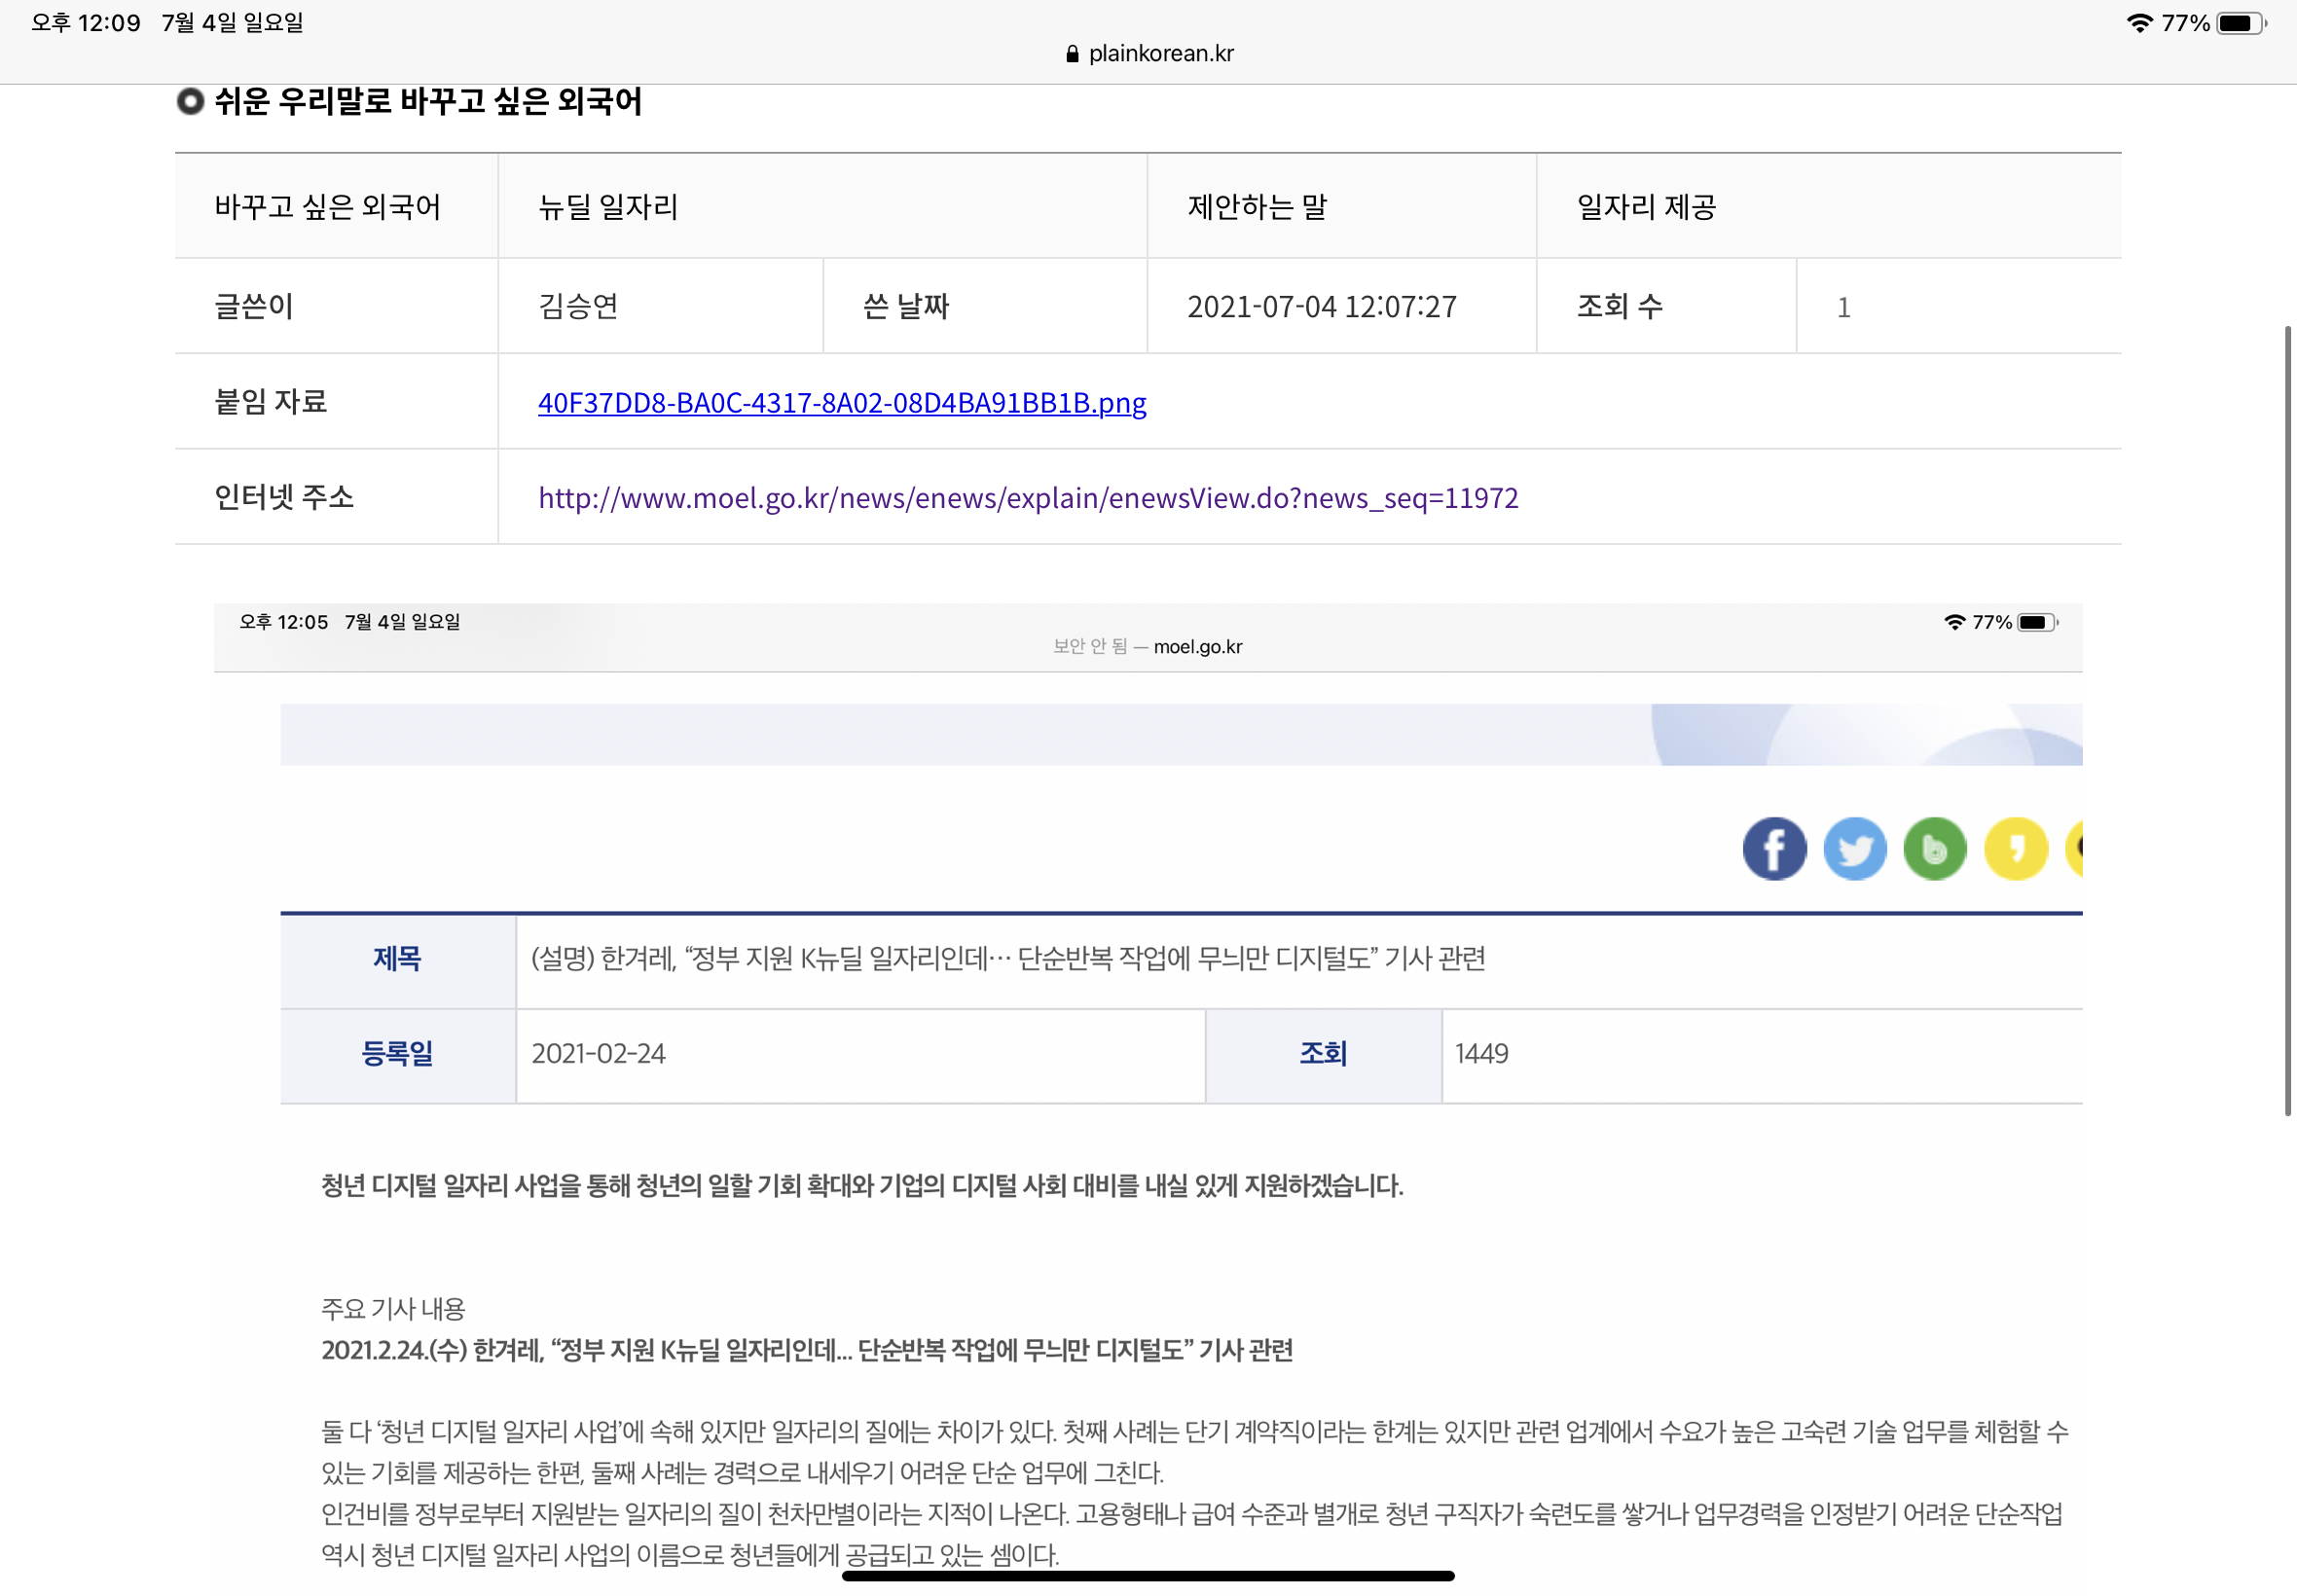Open the moel.go.kr enewsView URL link
Image resolution: width=2297 pixels, height=1596 pixels.
pyautogui.click(x=1028, y=497)
